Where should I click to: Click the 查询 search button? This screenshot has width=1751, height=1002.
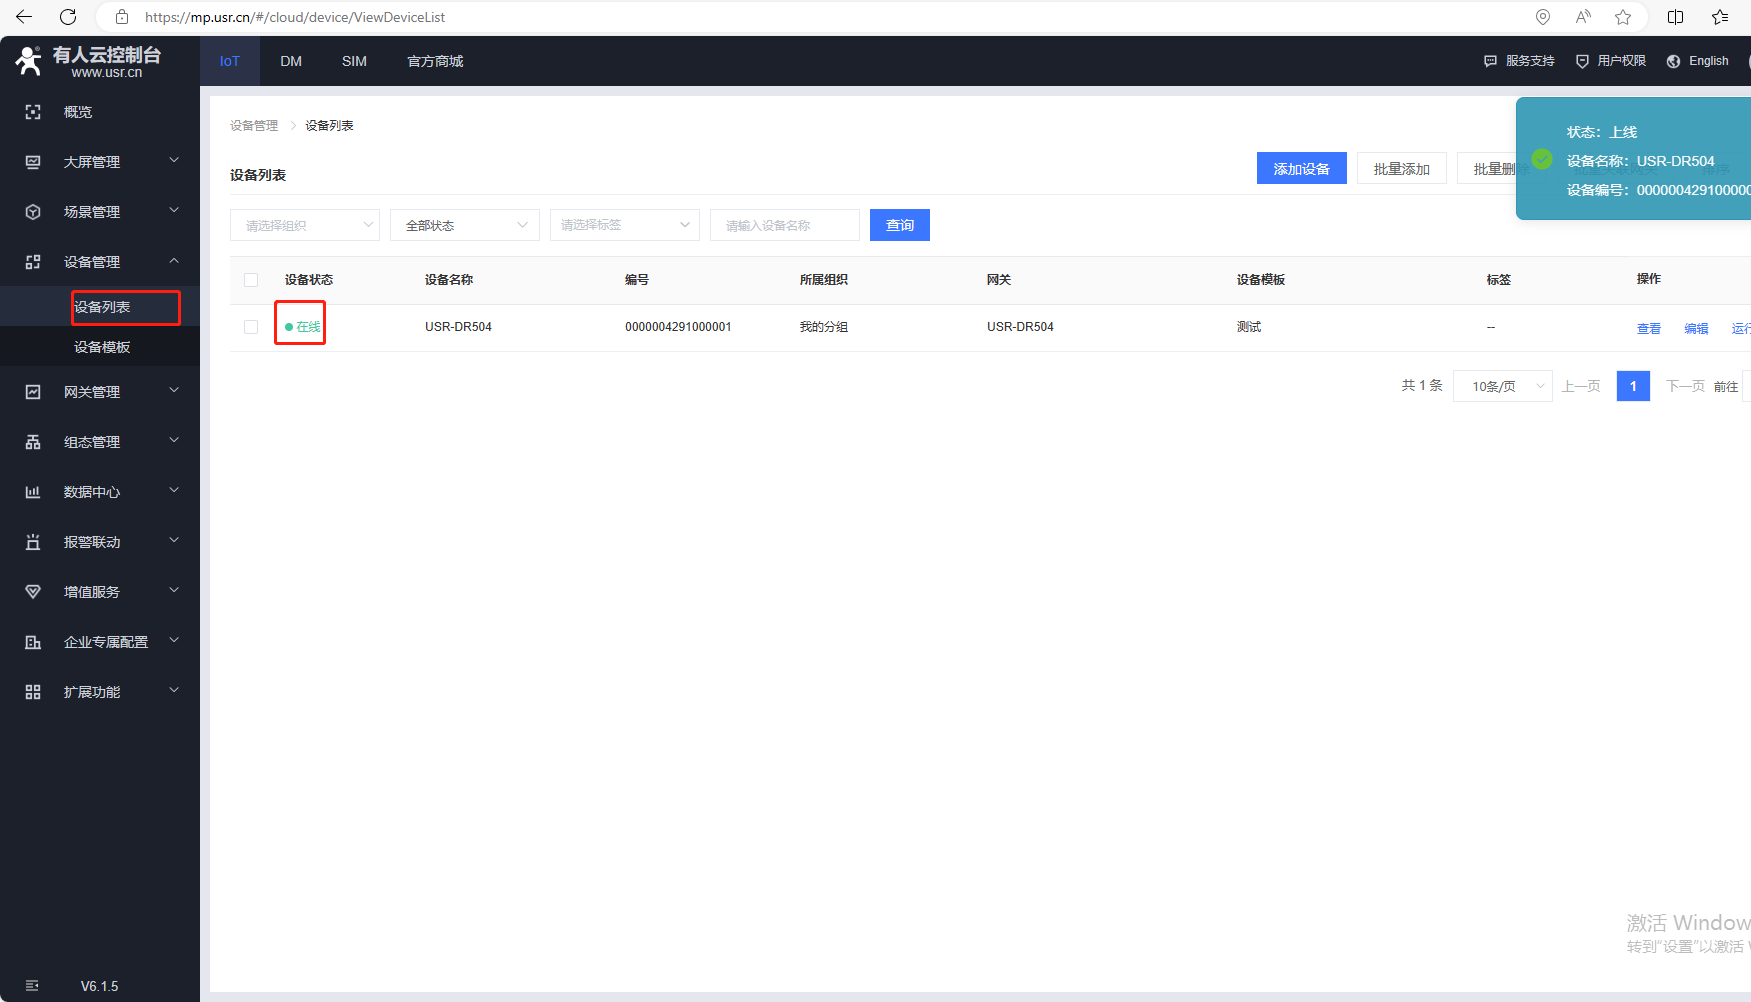[899, 225]
